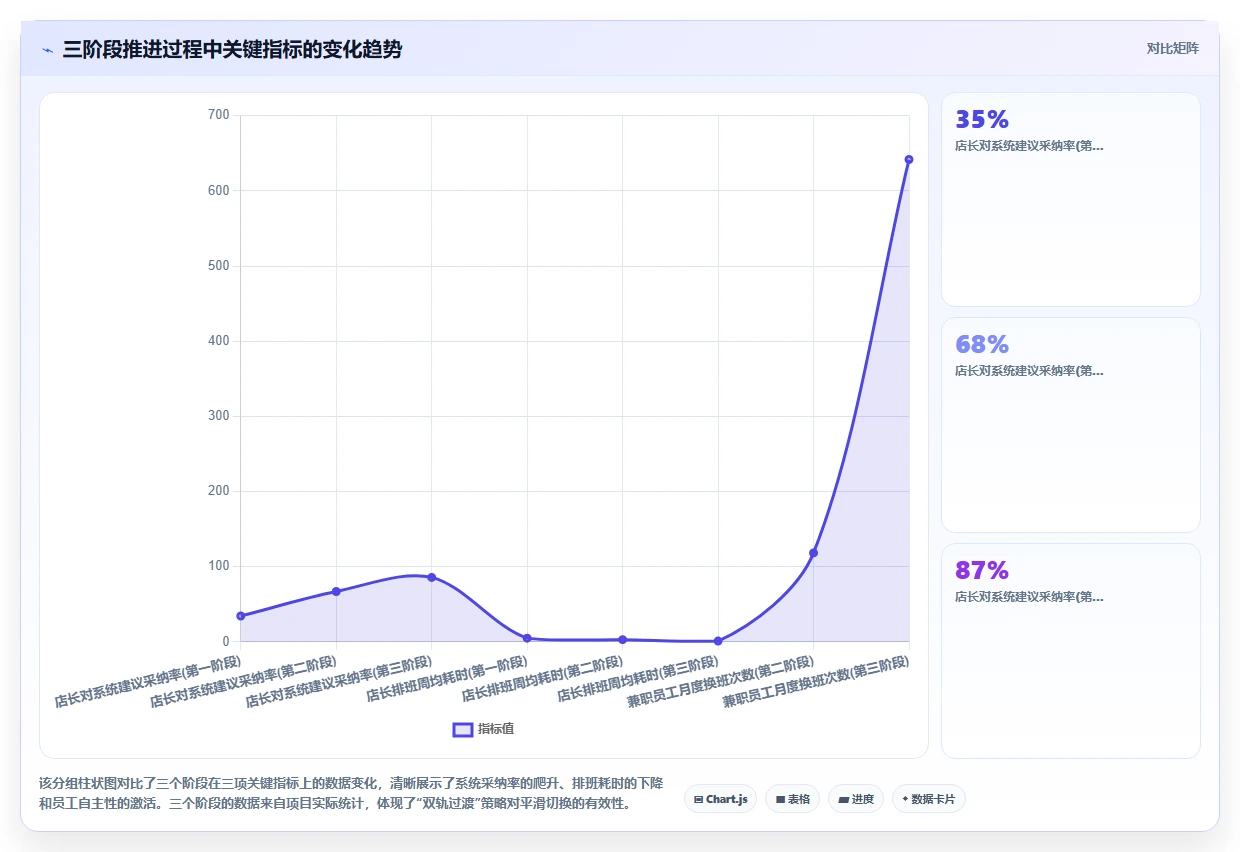Image resolution: width=1240 pixels, height=852 pixels.
Task: Open the 35% metric card
Action: [x=1070, y=199]
